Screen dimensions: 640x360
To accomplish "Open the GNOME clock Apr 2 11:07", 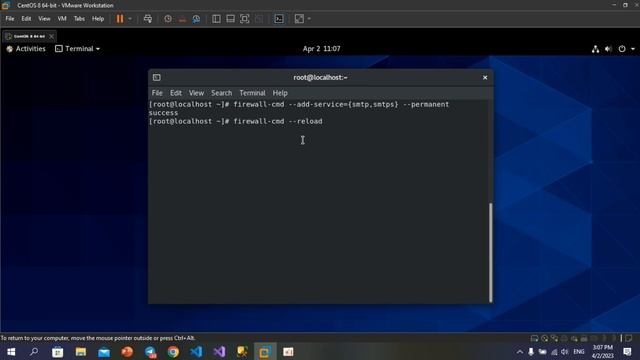I will click(x=321, y=49).
